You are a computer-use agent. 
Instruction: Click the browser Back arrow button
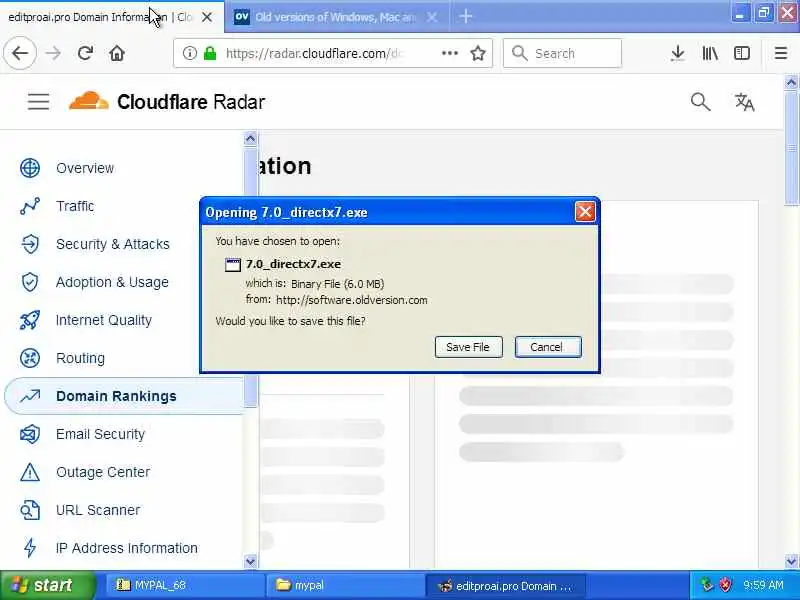click(x=20, y=53)
